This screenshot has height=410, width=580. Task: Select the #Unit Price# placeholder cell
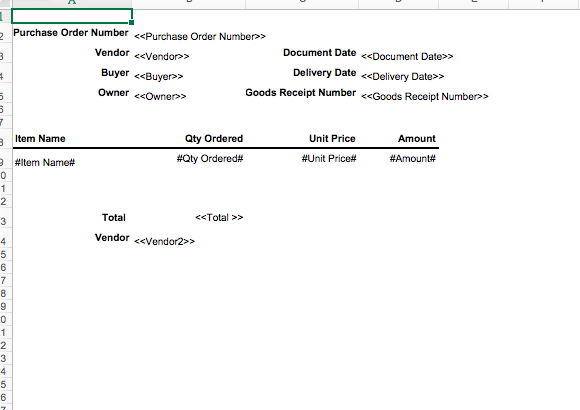pos(329,159)
